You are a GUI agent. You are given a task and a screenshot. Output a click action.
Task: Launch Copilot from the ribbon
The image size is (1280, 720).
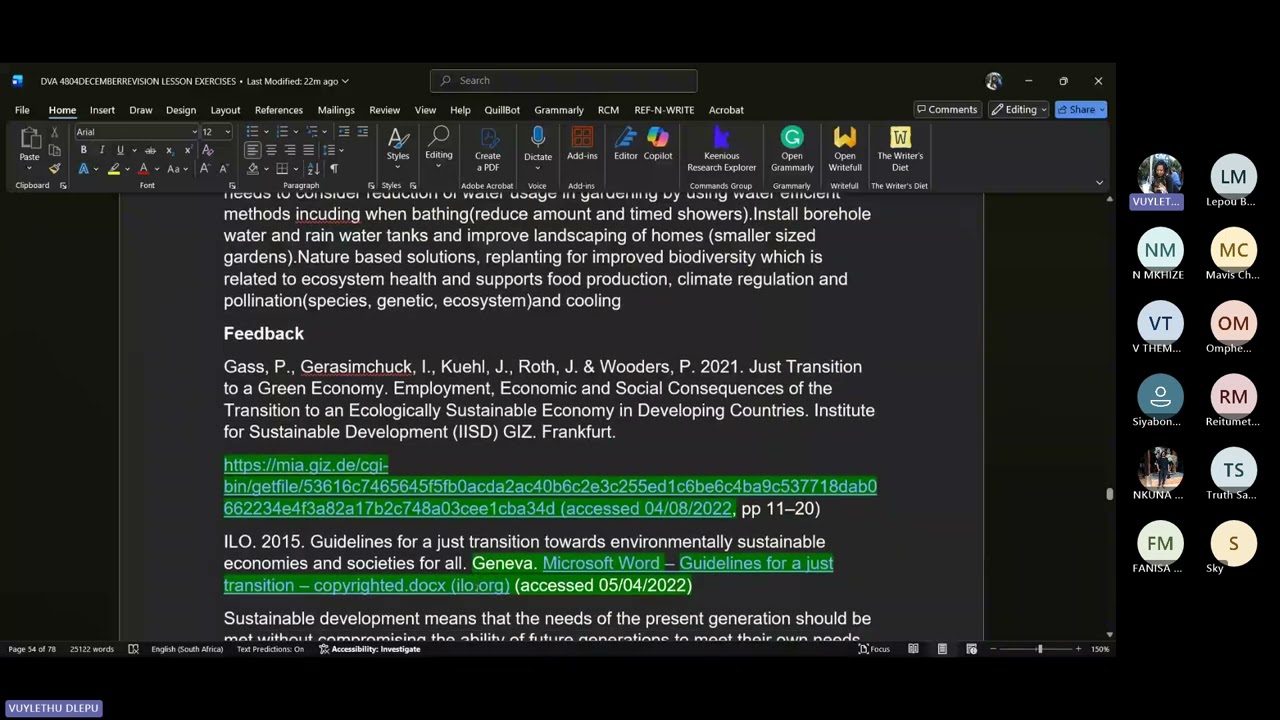click(658, 145)
